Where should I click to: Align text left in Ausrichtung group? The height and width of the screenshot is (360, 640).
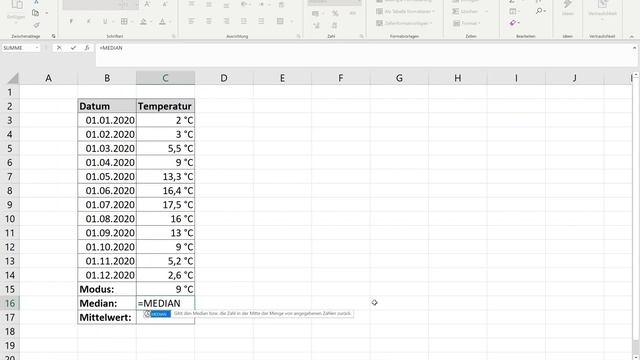(191, 21)
